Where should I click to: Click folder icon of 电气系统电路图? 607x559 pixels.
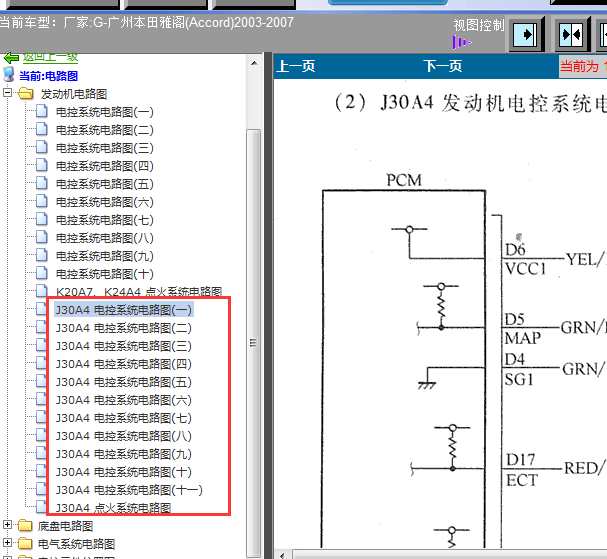25,543
